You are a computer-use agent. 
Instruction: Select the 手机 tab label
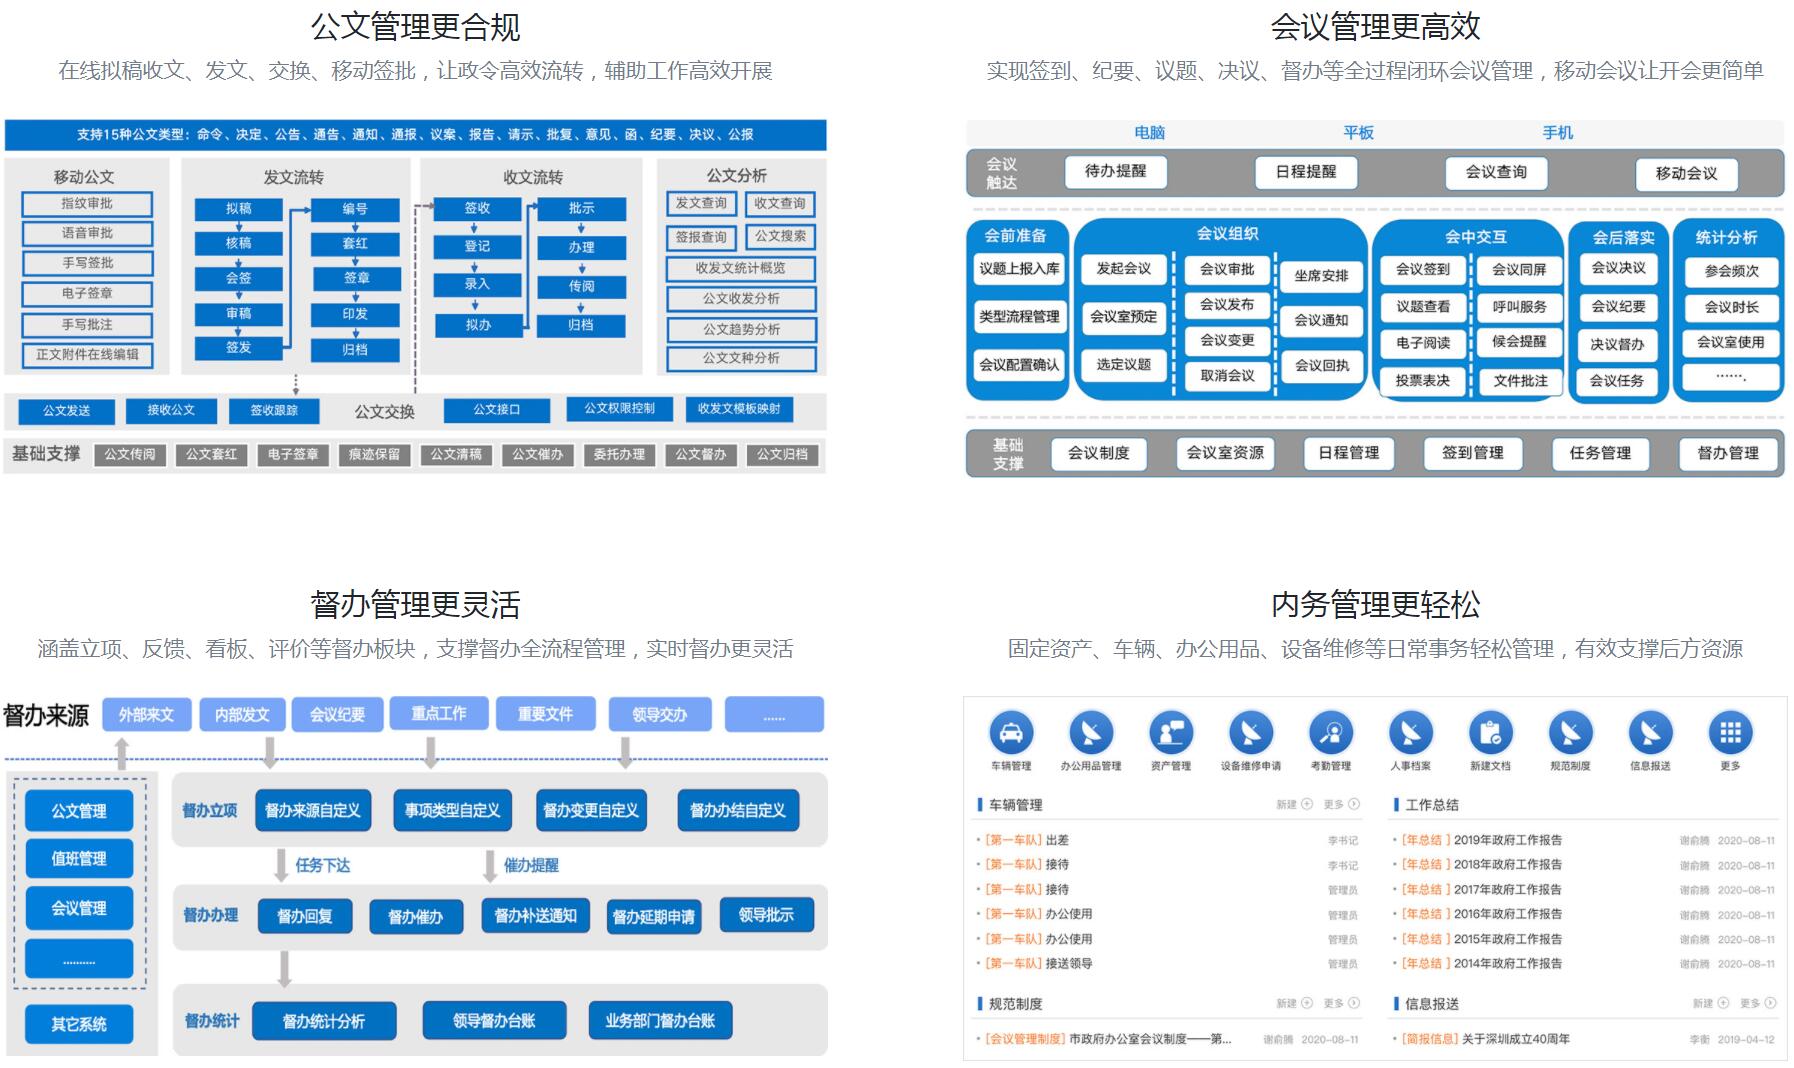(x=1557, y=132)
